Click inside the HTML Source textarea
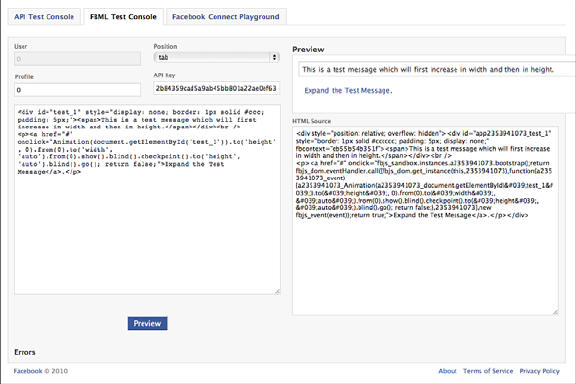The height and width of the screenshot is (384, 576). [x=425, y=221]
